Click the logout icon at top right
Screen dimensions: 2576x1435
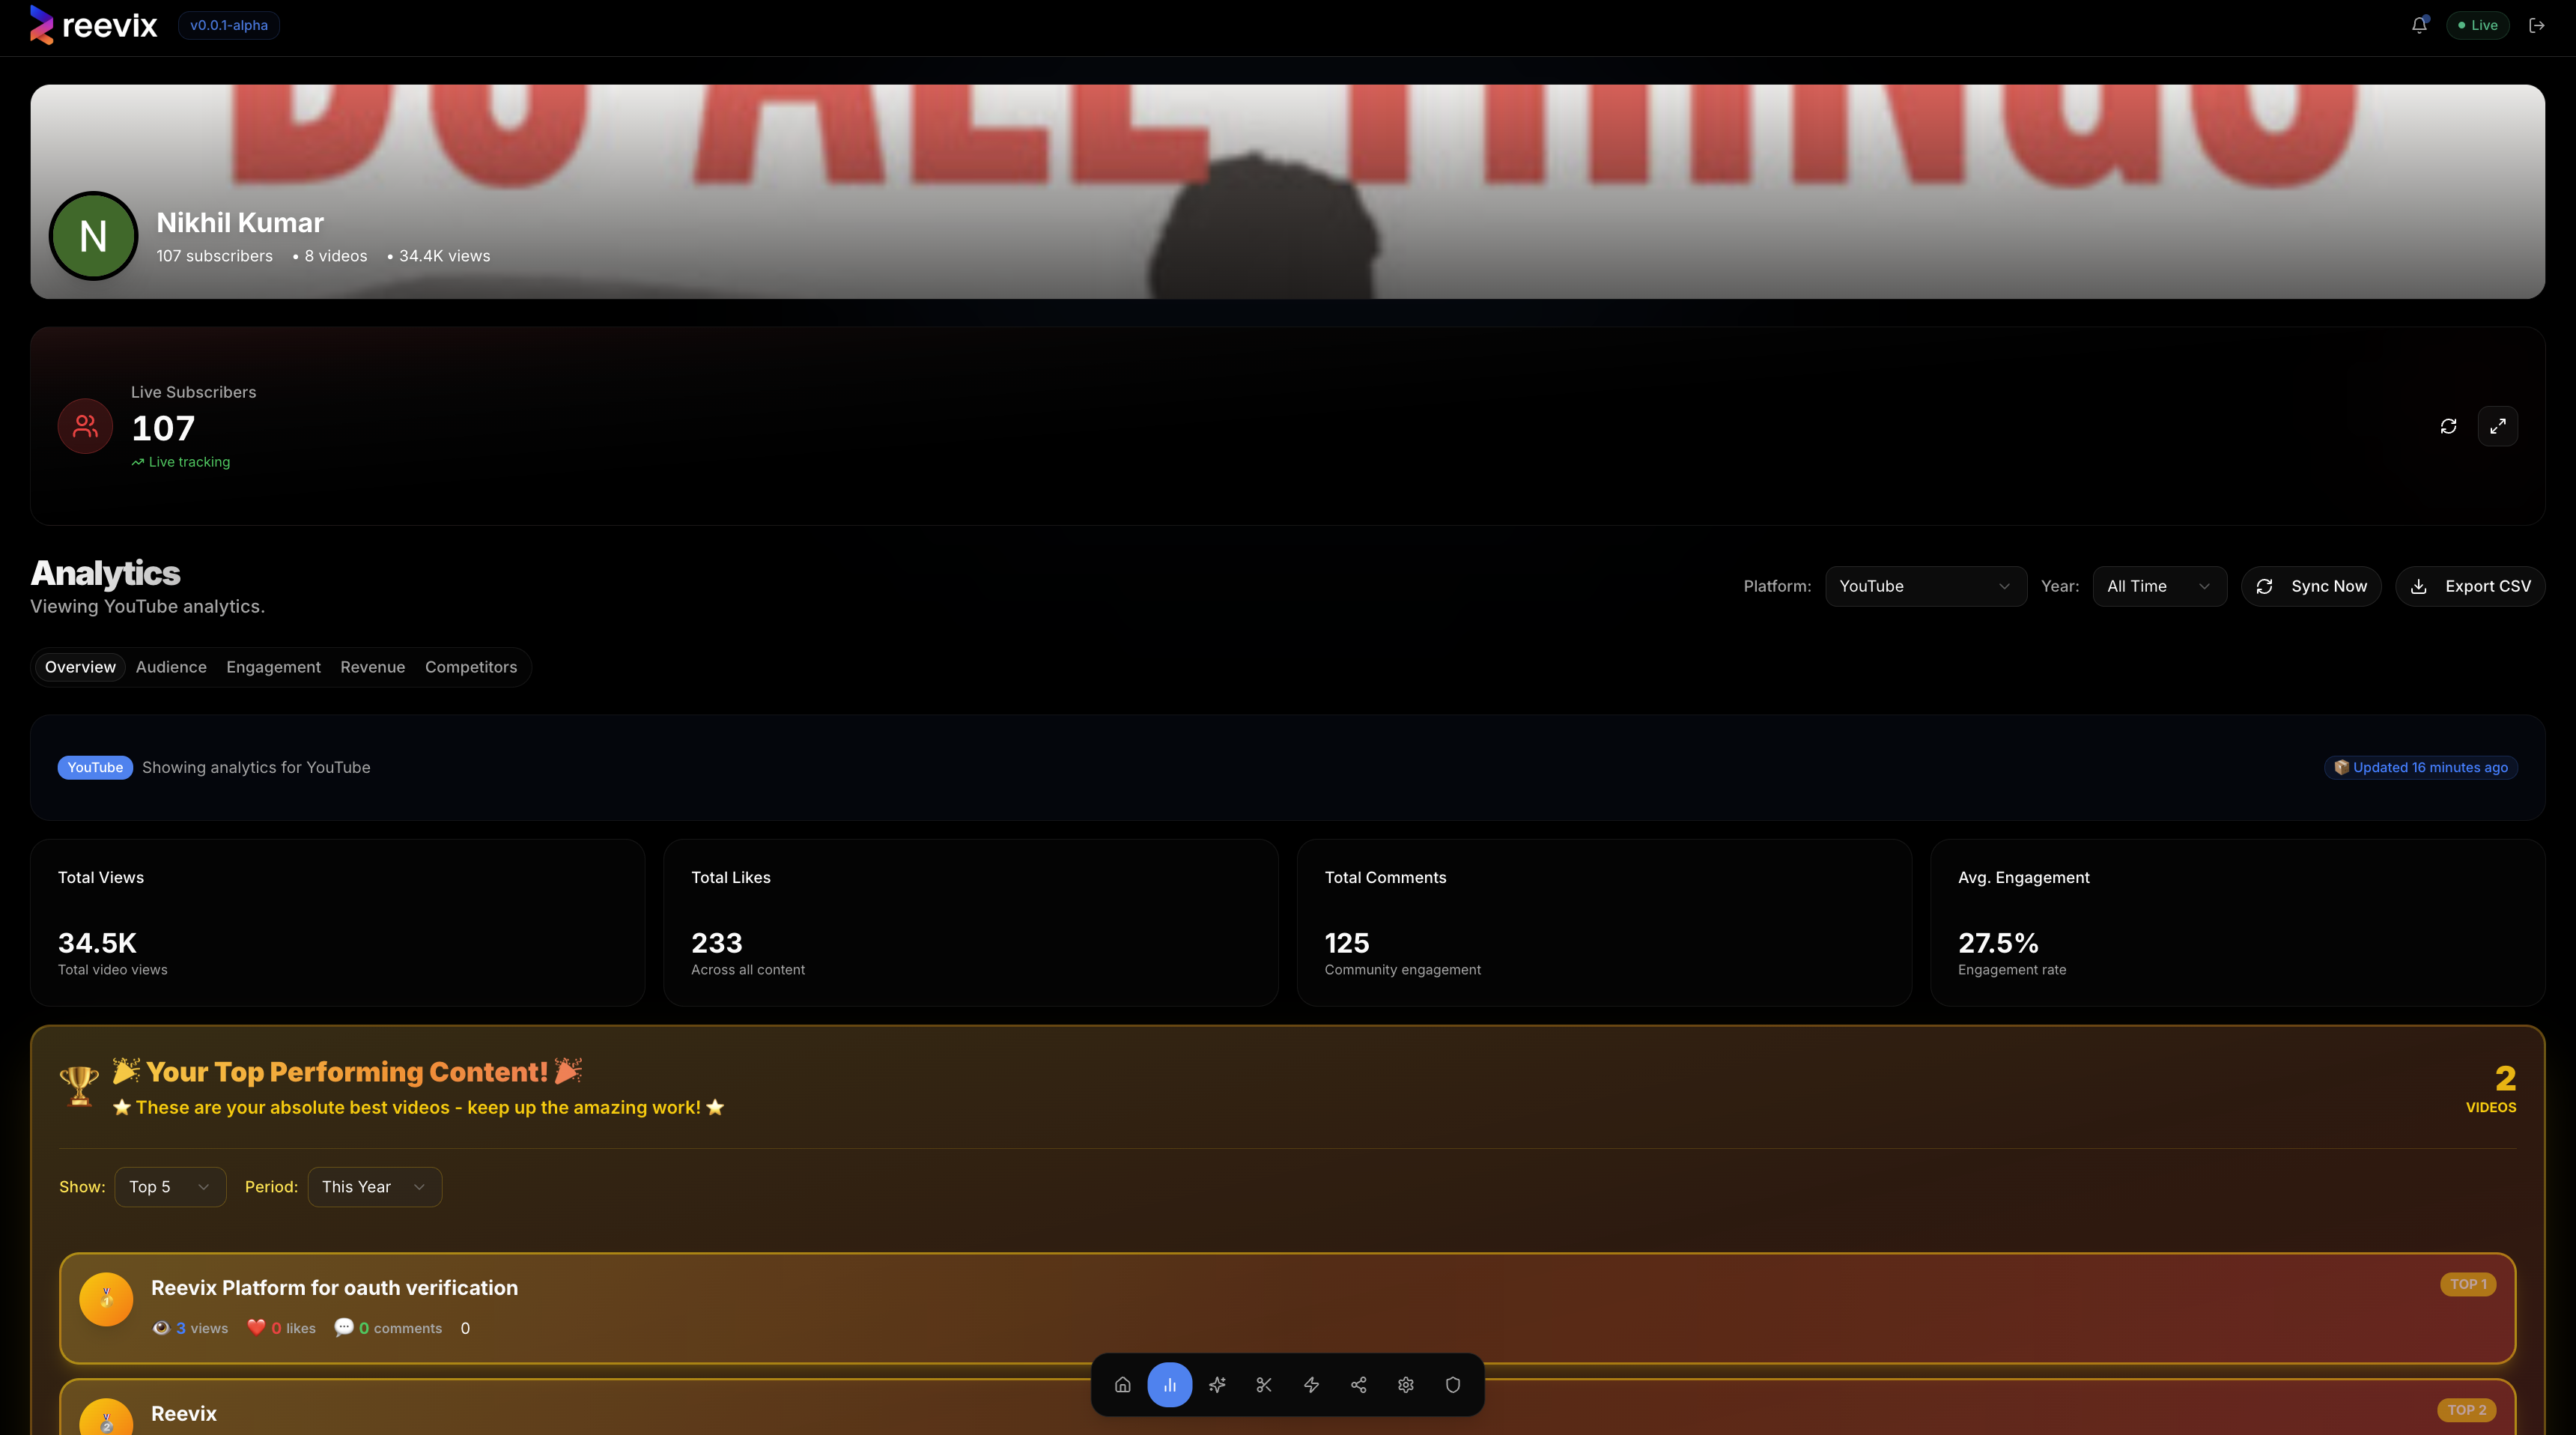2537,24
